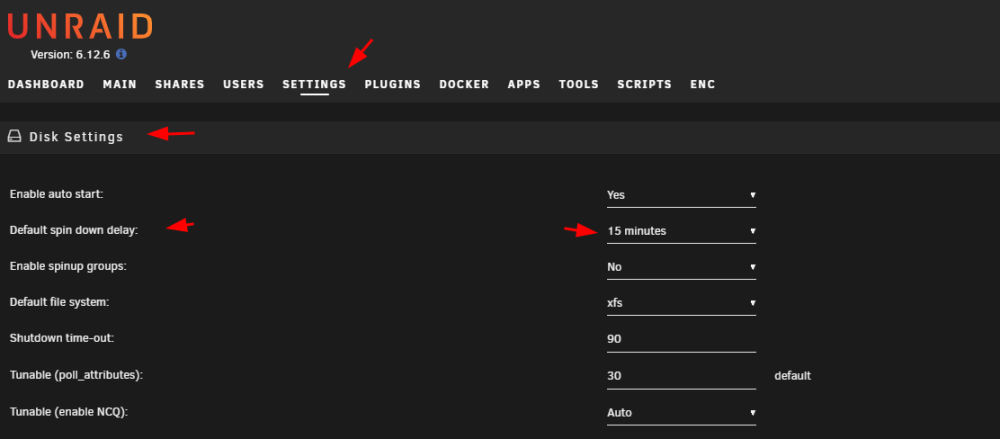The height and width of the screenshot is (439, 1000).
Task: Click the Unraid logo
Action: [80, 26]
